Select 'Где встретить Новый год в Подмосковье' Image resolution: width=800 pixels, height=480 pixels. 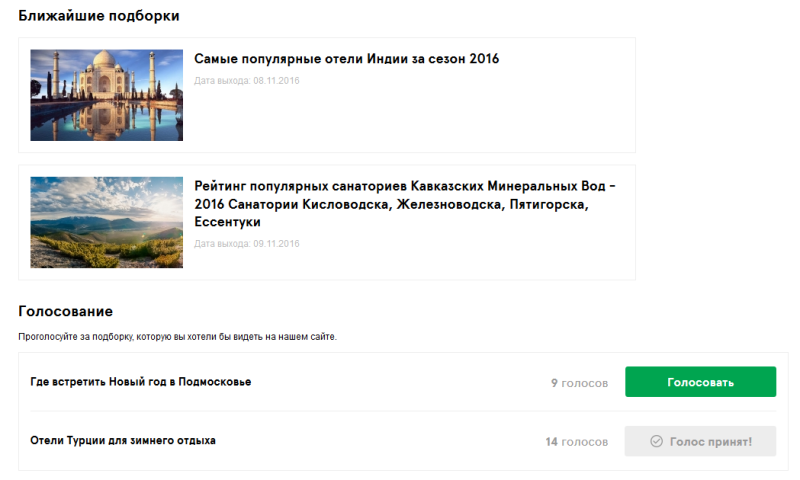(x=141, y=382)
